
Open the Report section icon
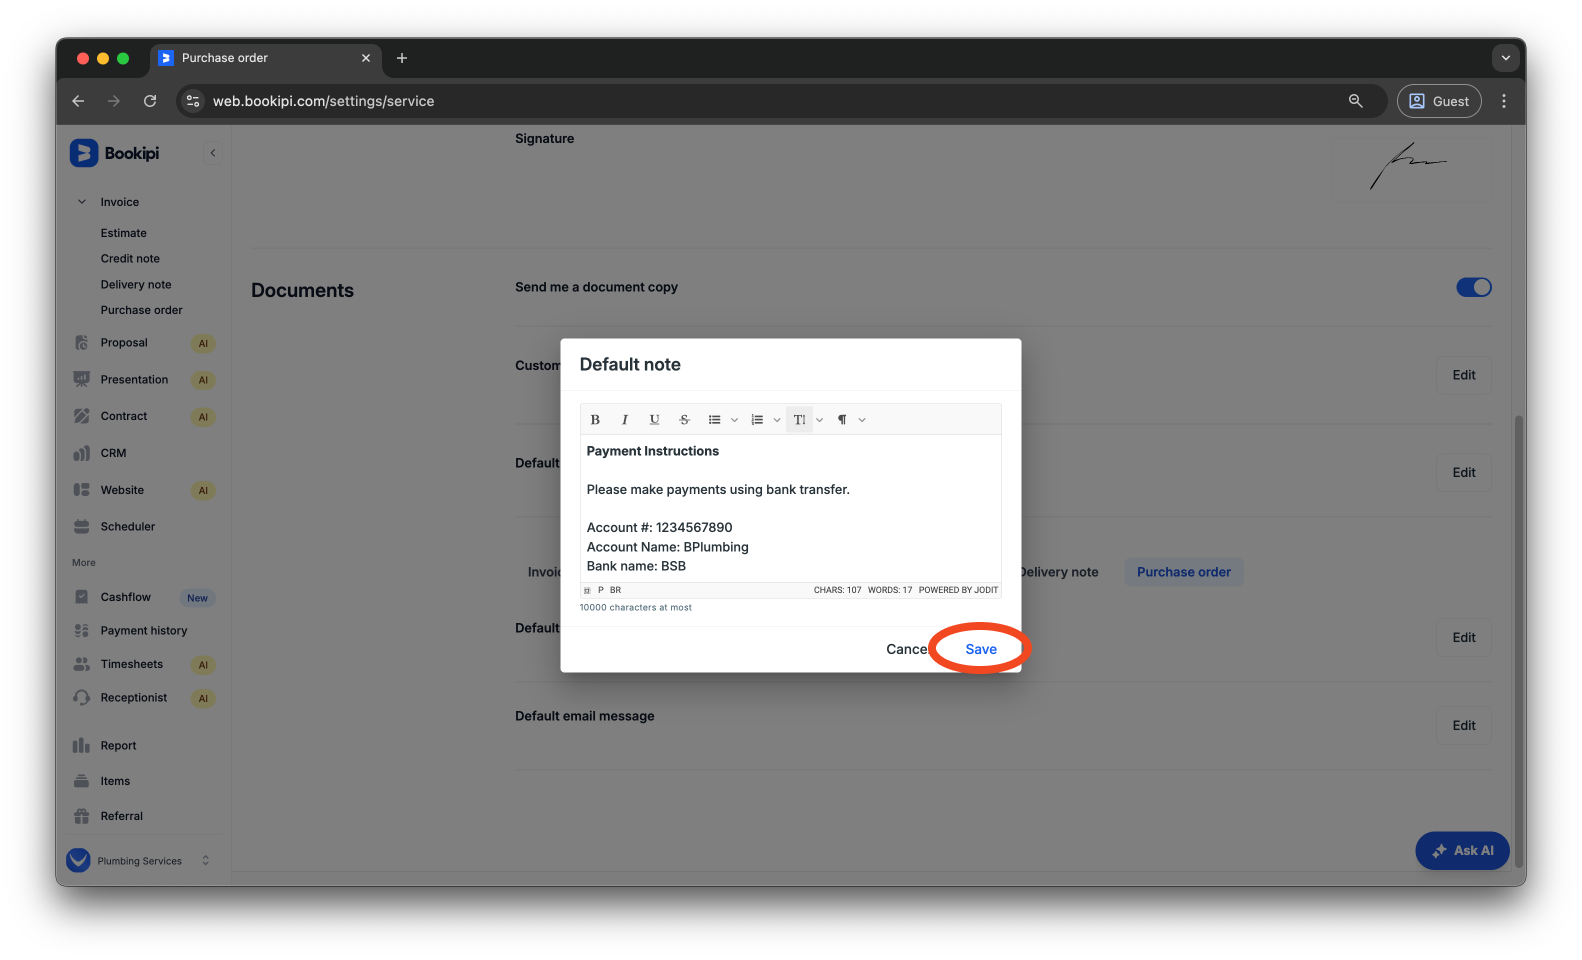(x=82, y=746)
